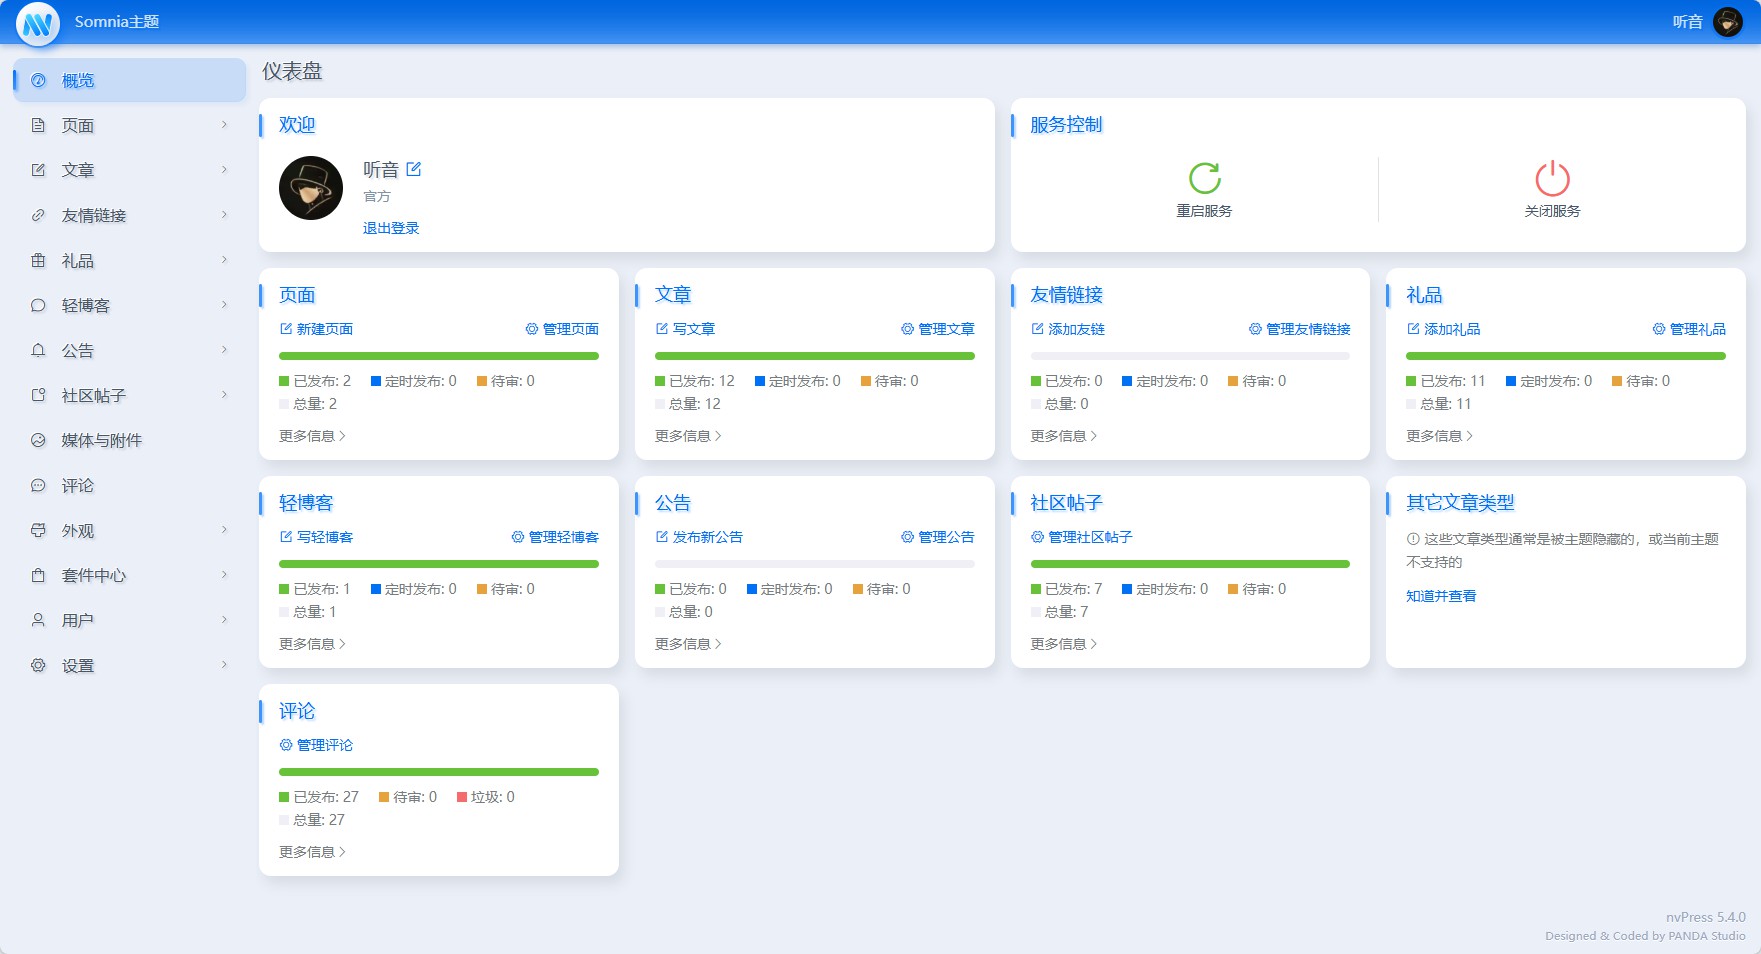Image resolution: width=1761 pixels, height=954 pixels.
Task: Click 管理公告 in the 公告 card
Action: (938, 537)
